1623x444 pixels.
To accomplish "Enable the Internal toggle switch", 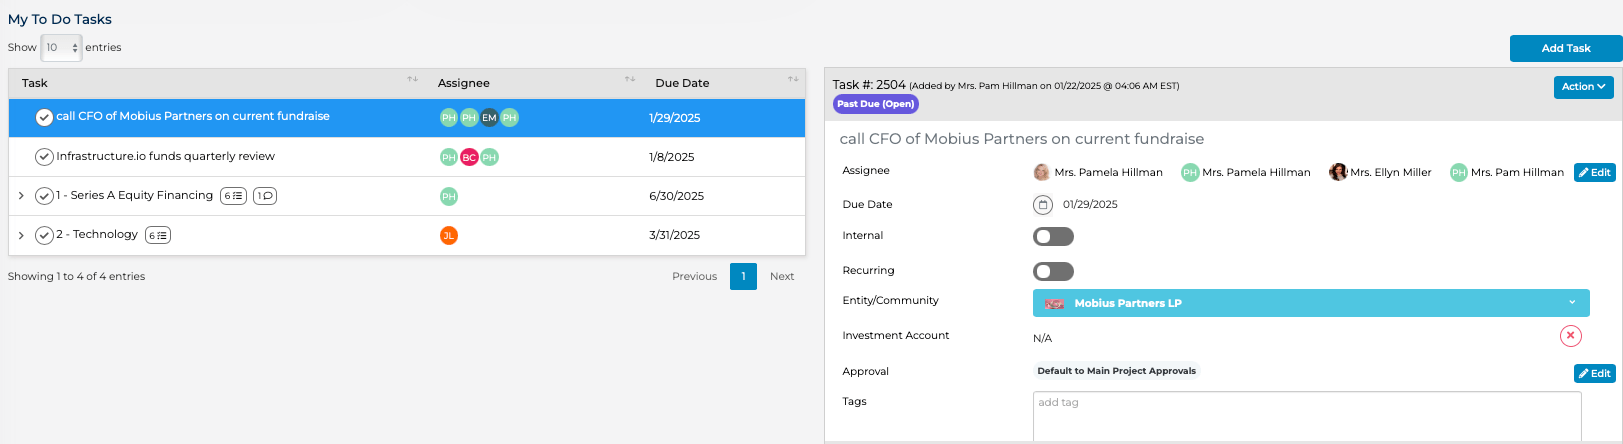I will (x=1053, y=237).
